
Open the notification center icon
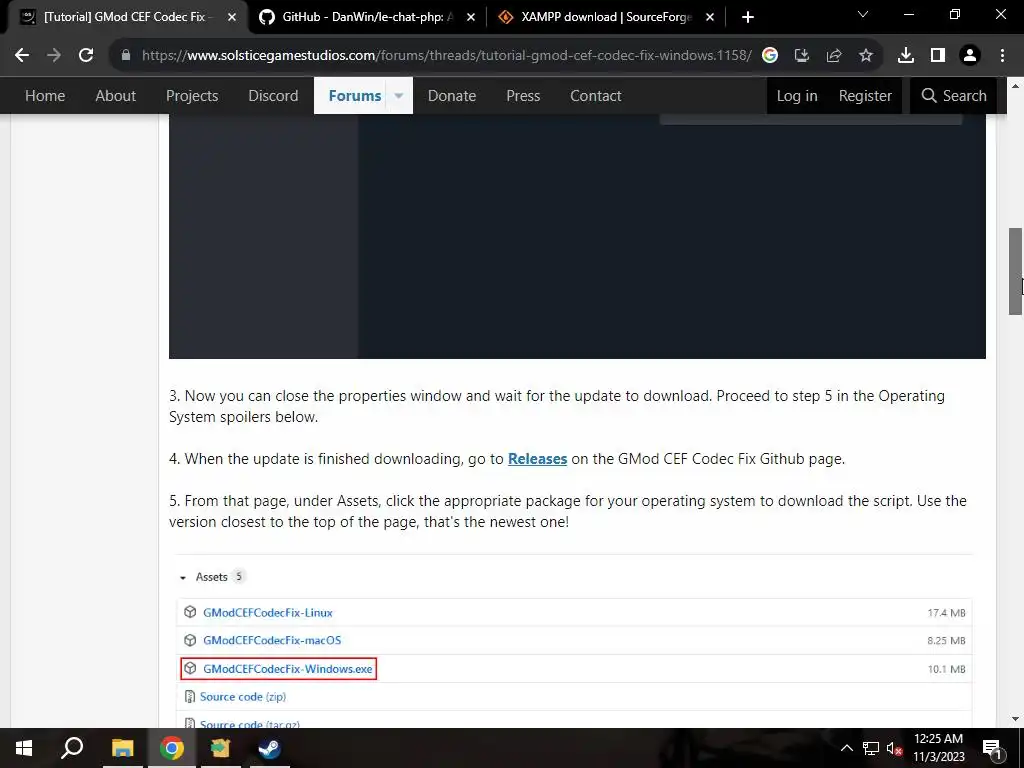click(992, 748)
